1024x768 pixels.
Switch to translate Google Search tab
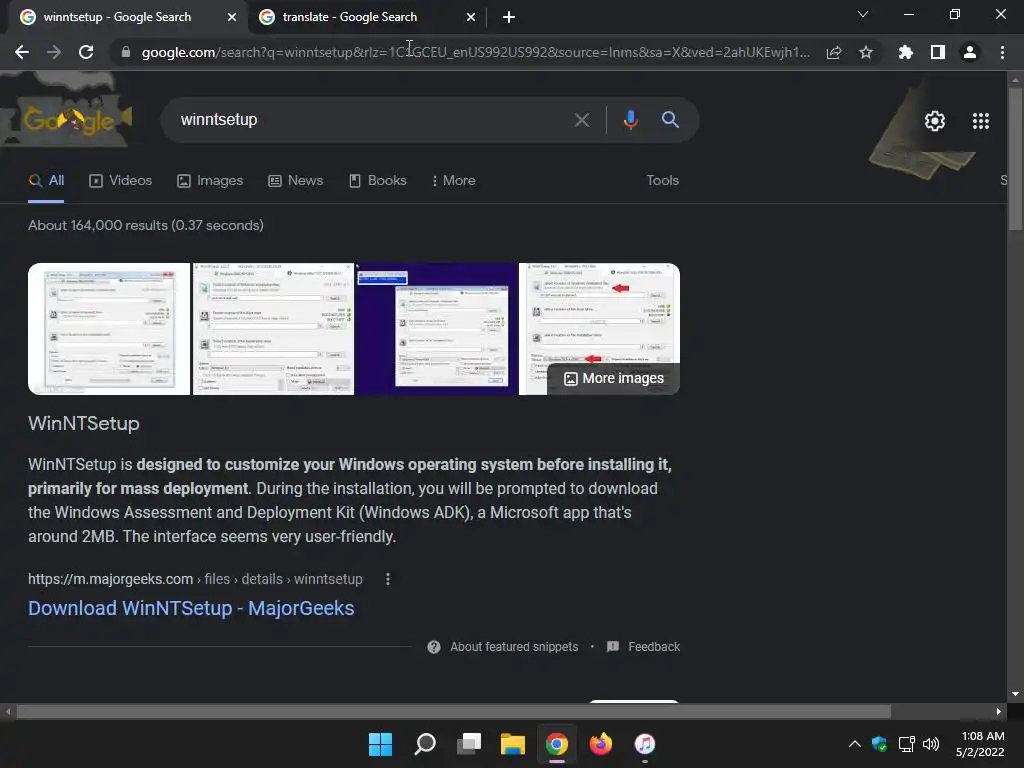[x=349, y=17]
